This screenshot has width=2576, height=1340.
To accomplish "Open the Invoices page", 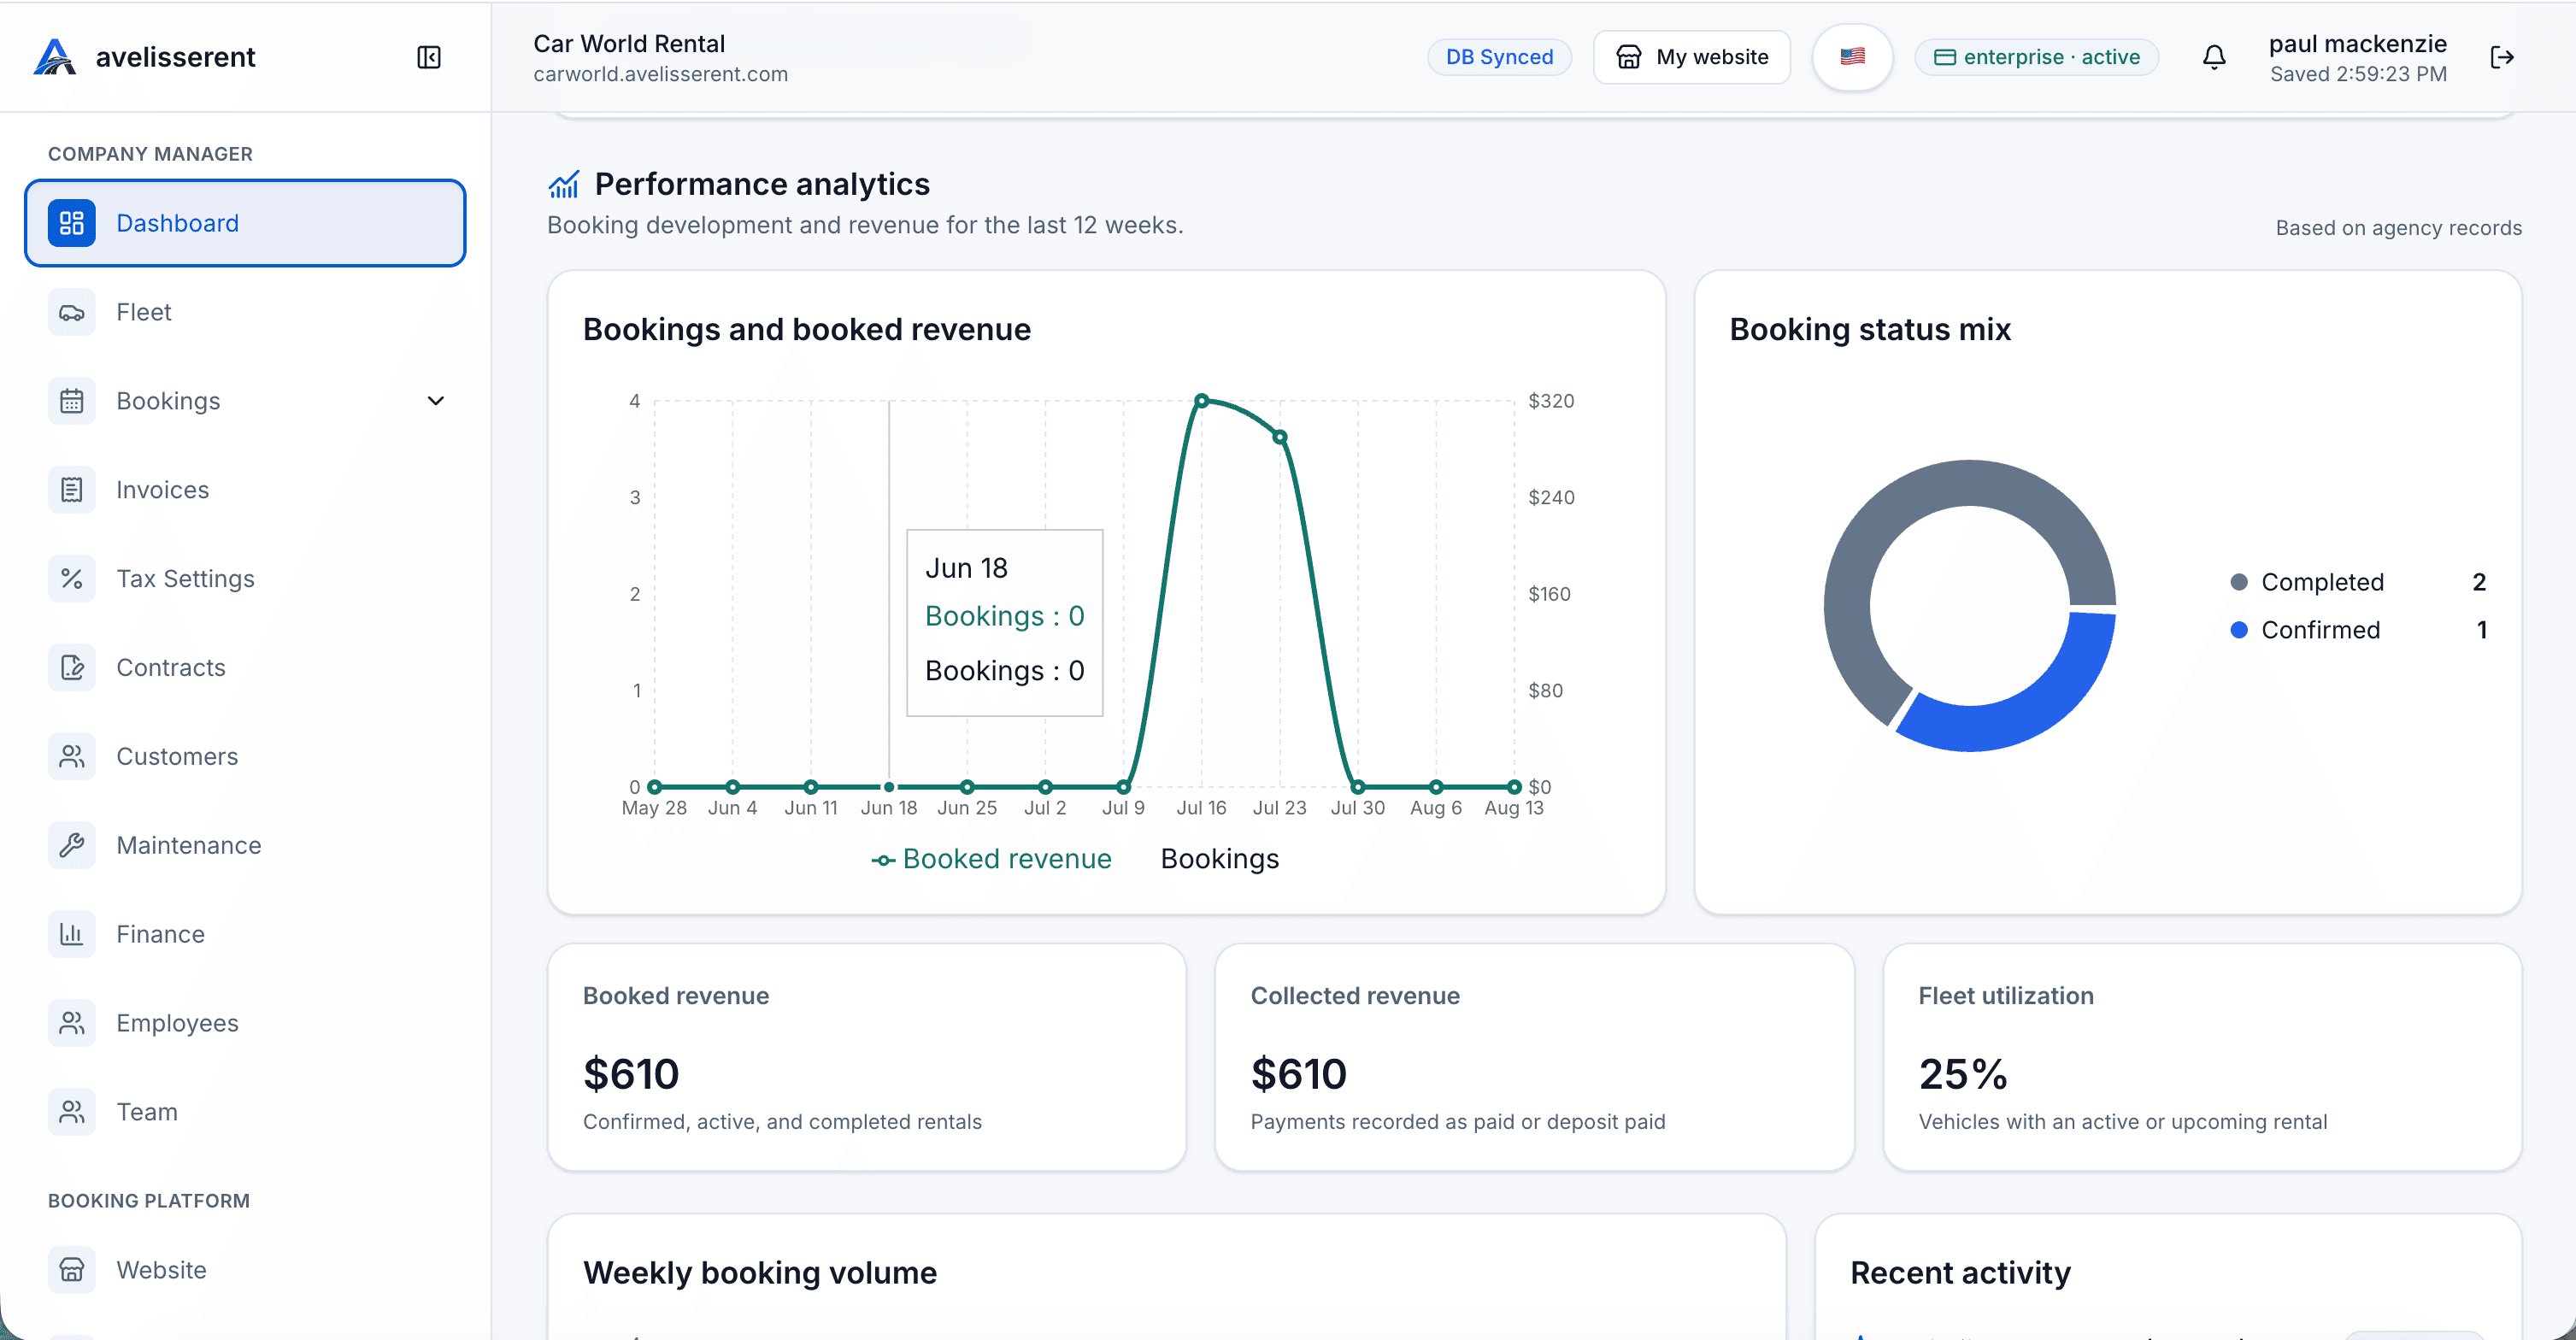I will 245,490.
